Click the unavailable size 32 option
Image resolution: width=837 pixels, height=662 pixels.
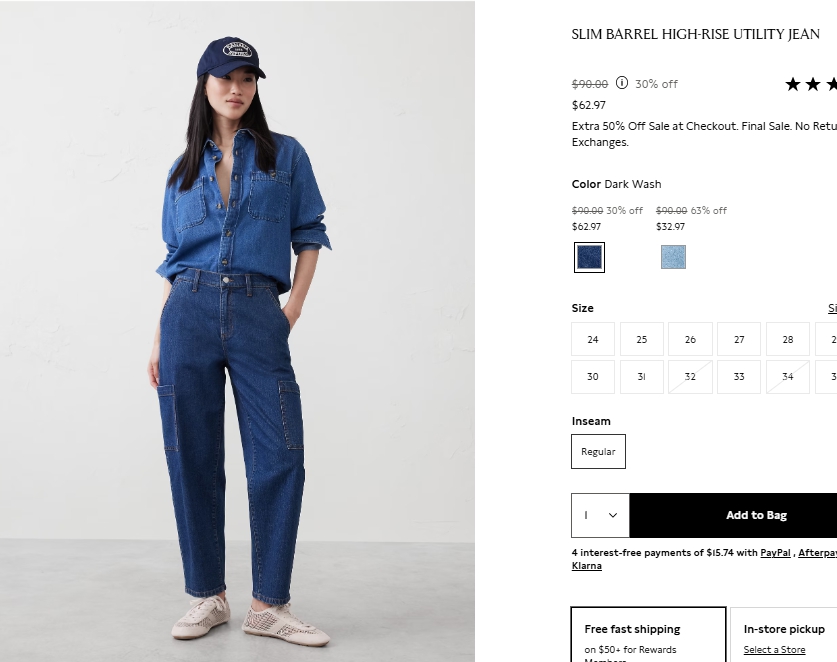pyautogui.click(x=690, y=377)
